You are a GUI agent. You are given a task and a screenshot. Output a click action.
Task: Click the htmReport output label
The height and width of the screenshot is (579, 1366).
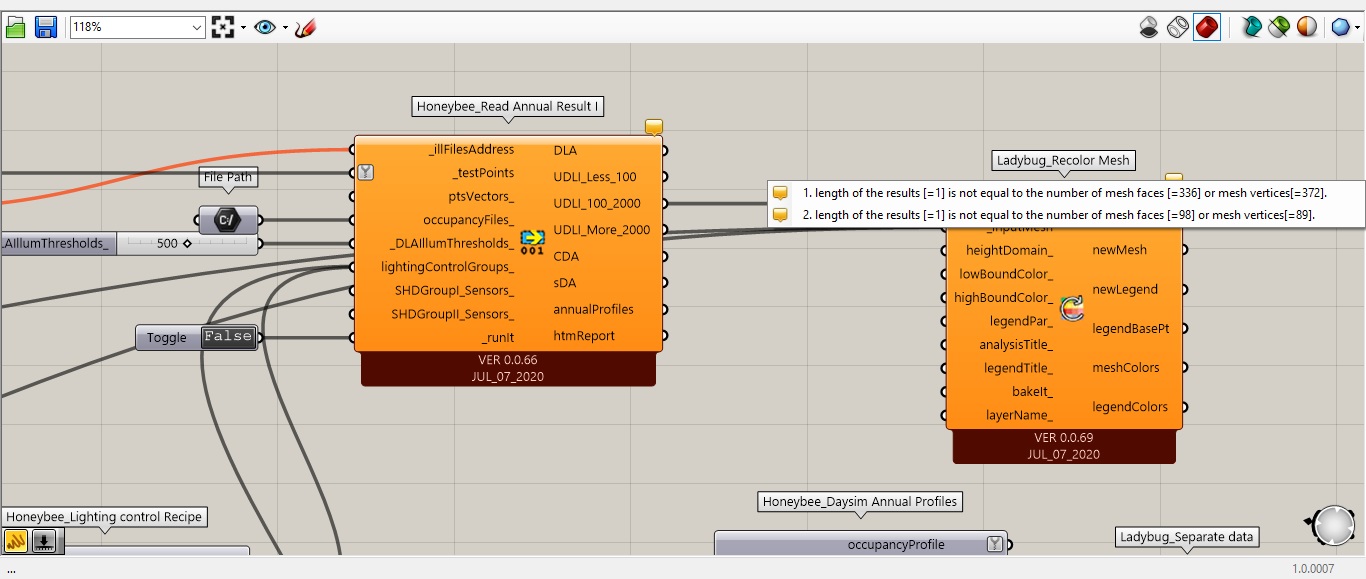[584, 336]
